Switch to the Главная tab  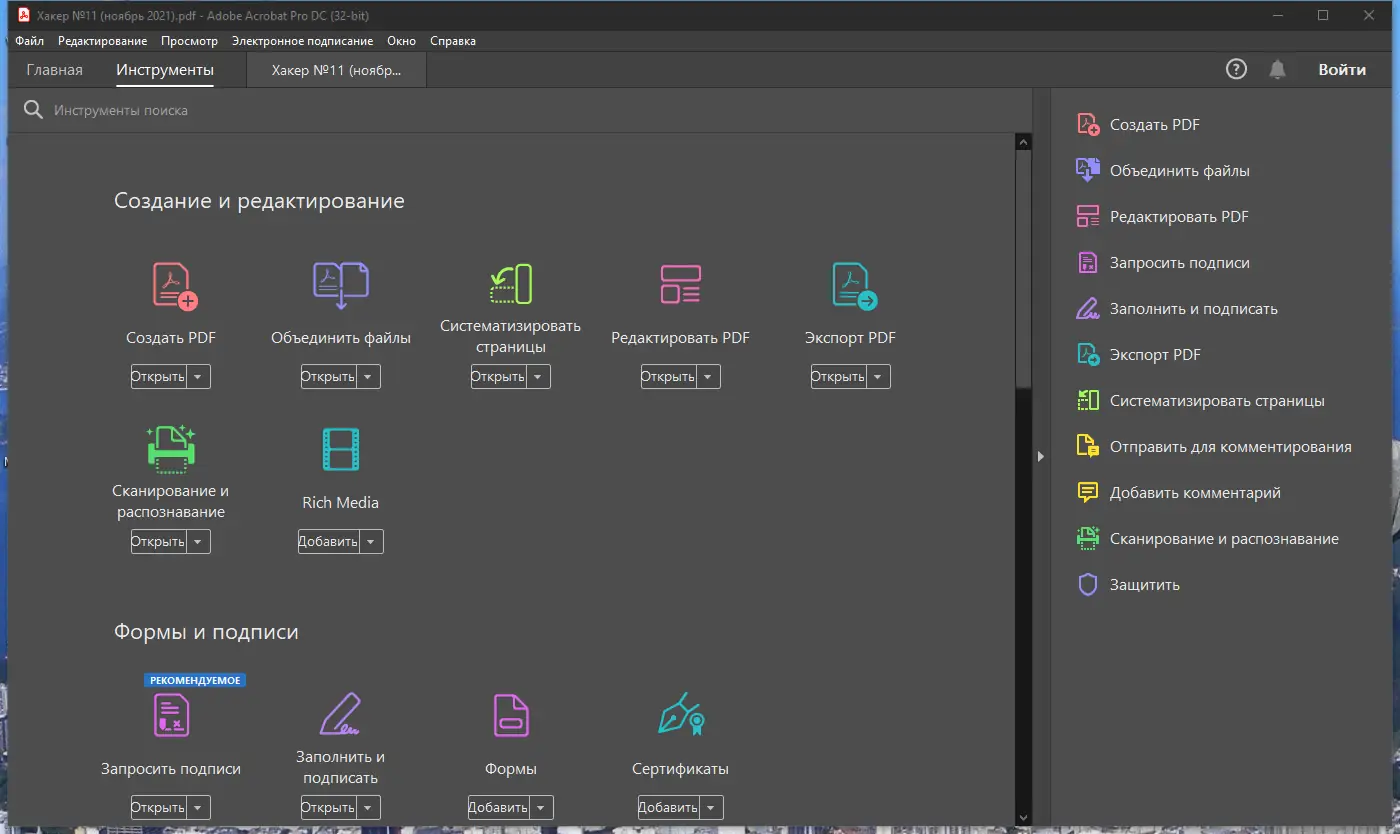coord(55,70)
